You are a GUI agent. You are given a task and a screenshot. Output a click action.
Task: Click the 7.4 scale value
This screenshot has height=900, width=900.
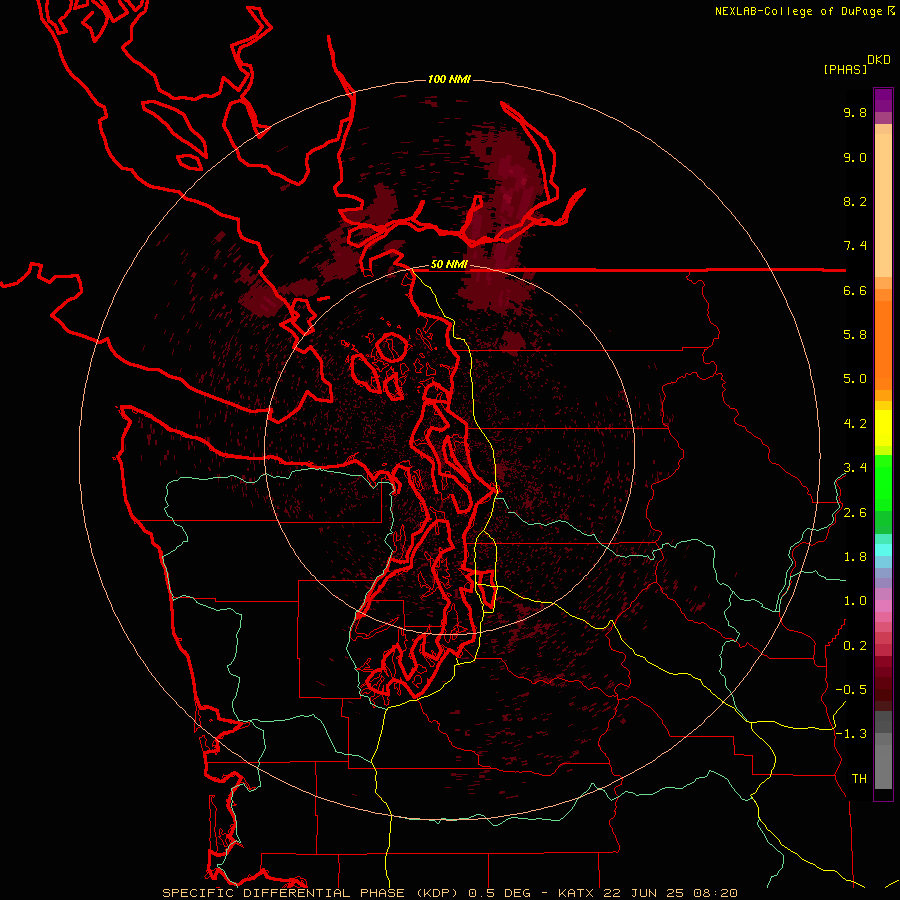click(855, 246)
